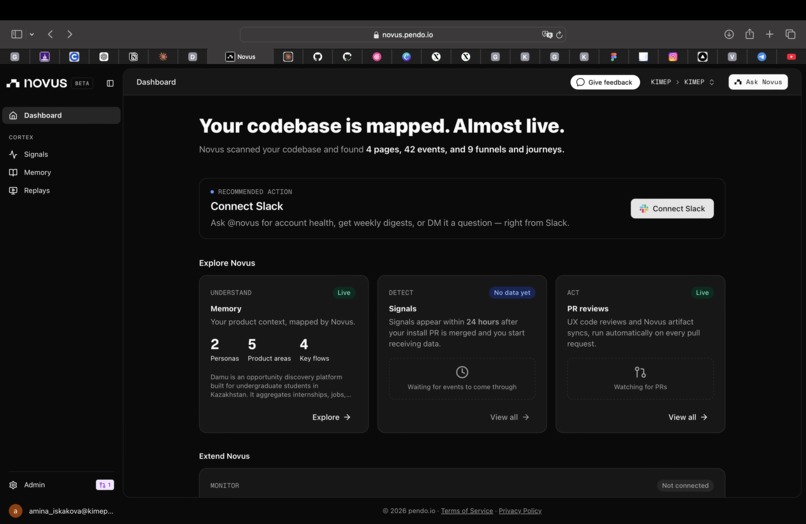Go forward with the Safari forward arrow
This screenshot has width=806, height=524.
click(69, 34)
